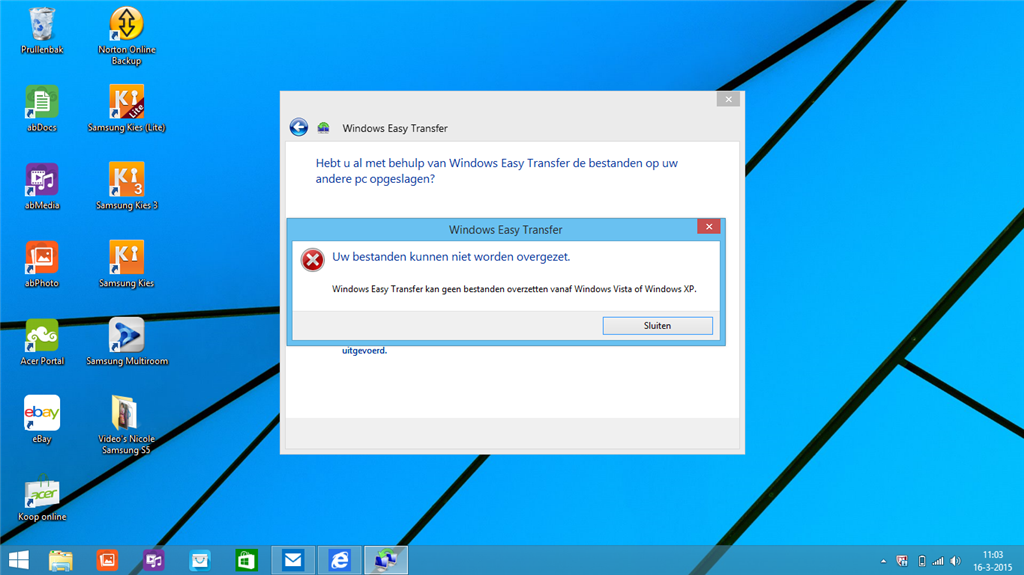Open Samsung Kies (Lite) shortcut
This screenshot has width=1024, height=575.
coord(127,109)
